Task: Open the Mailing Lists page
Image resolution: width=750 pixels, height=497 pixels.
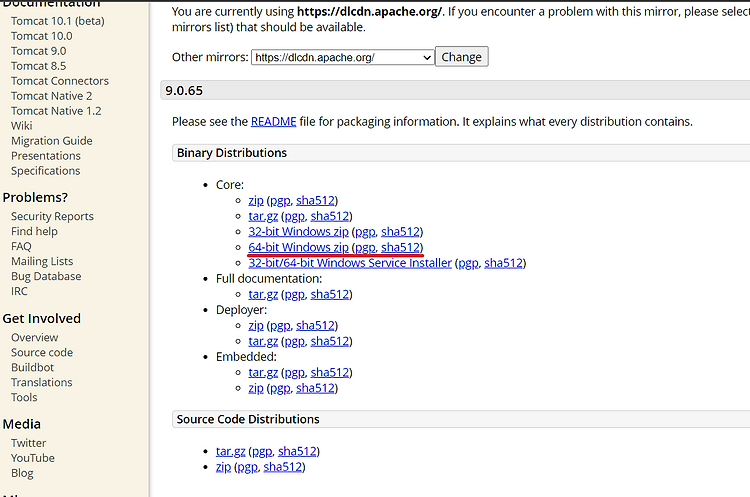Action: 42,261
